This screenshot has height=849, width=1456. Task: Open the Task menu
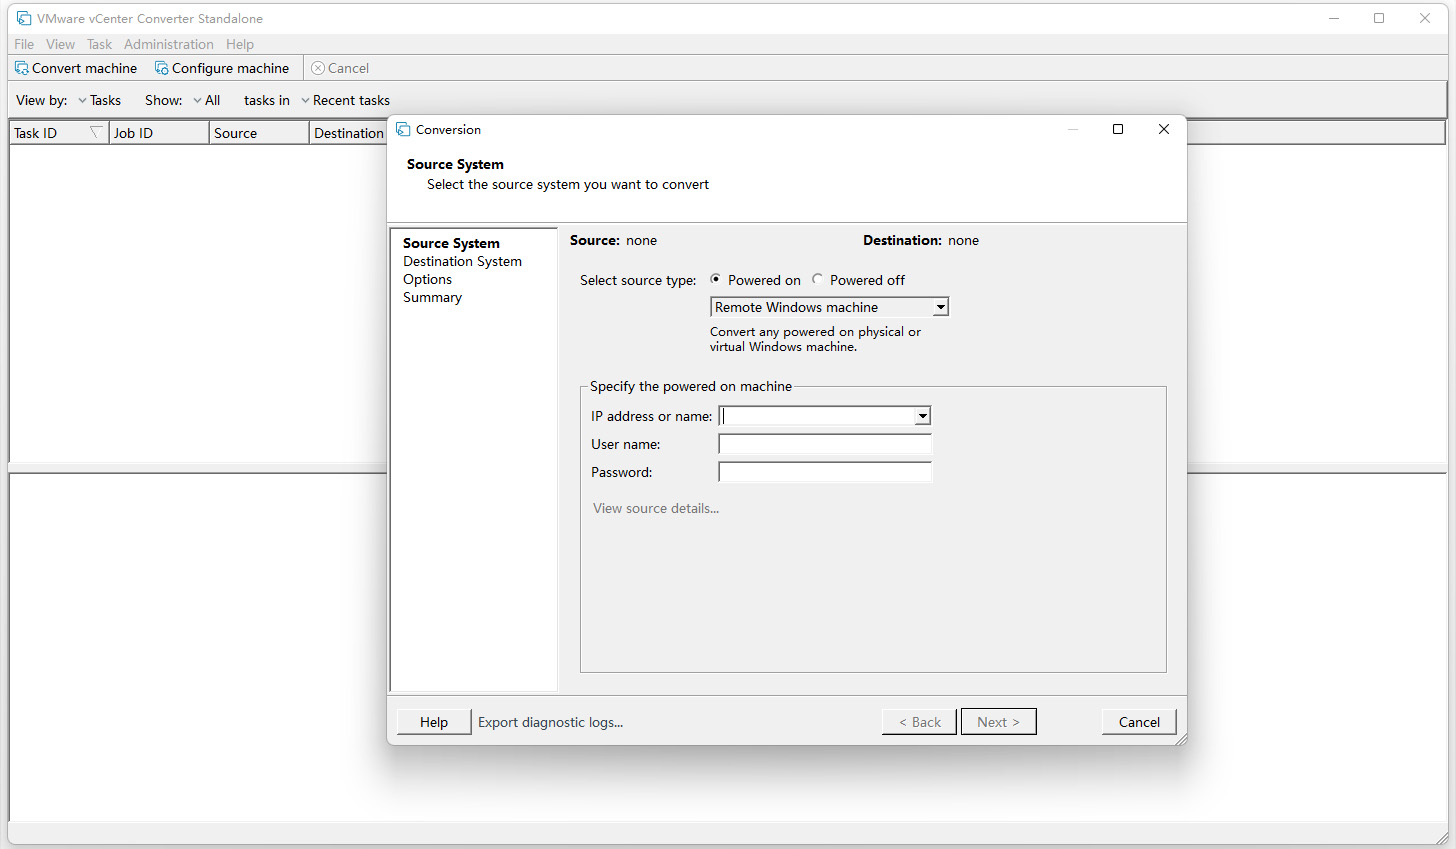(x=98, y=44)
